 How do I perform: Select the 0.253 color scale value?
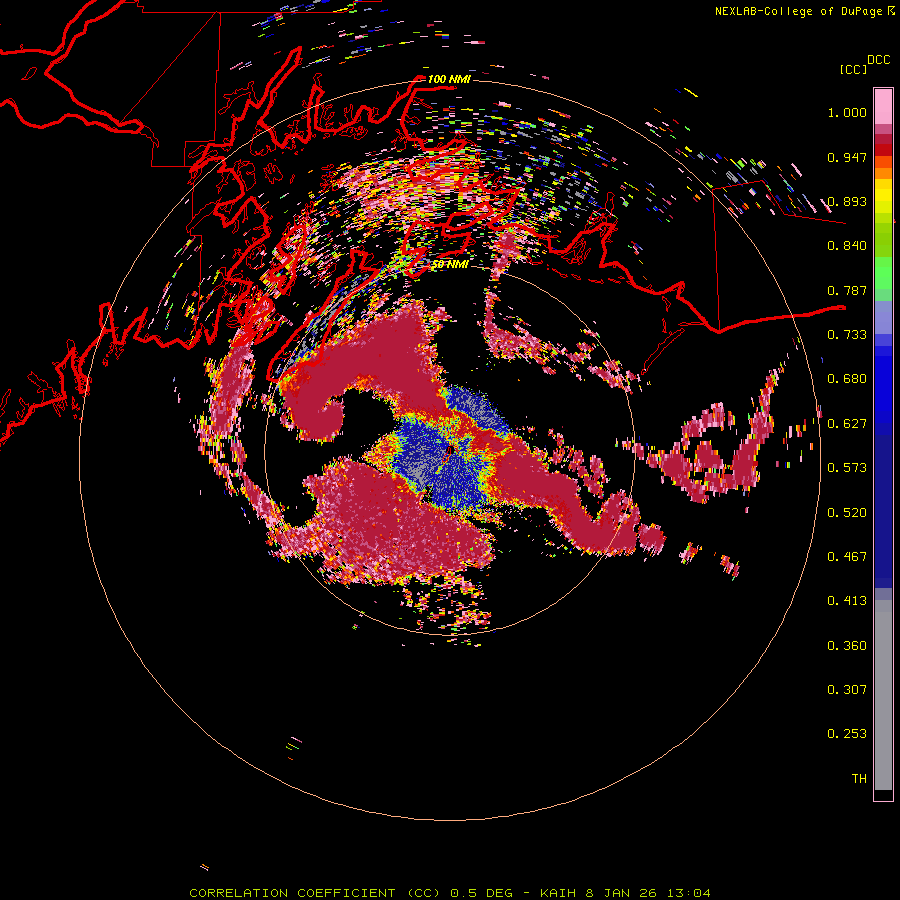[x=847, y=734]
